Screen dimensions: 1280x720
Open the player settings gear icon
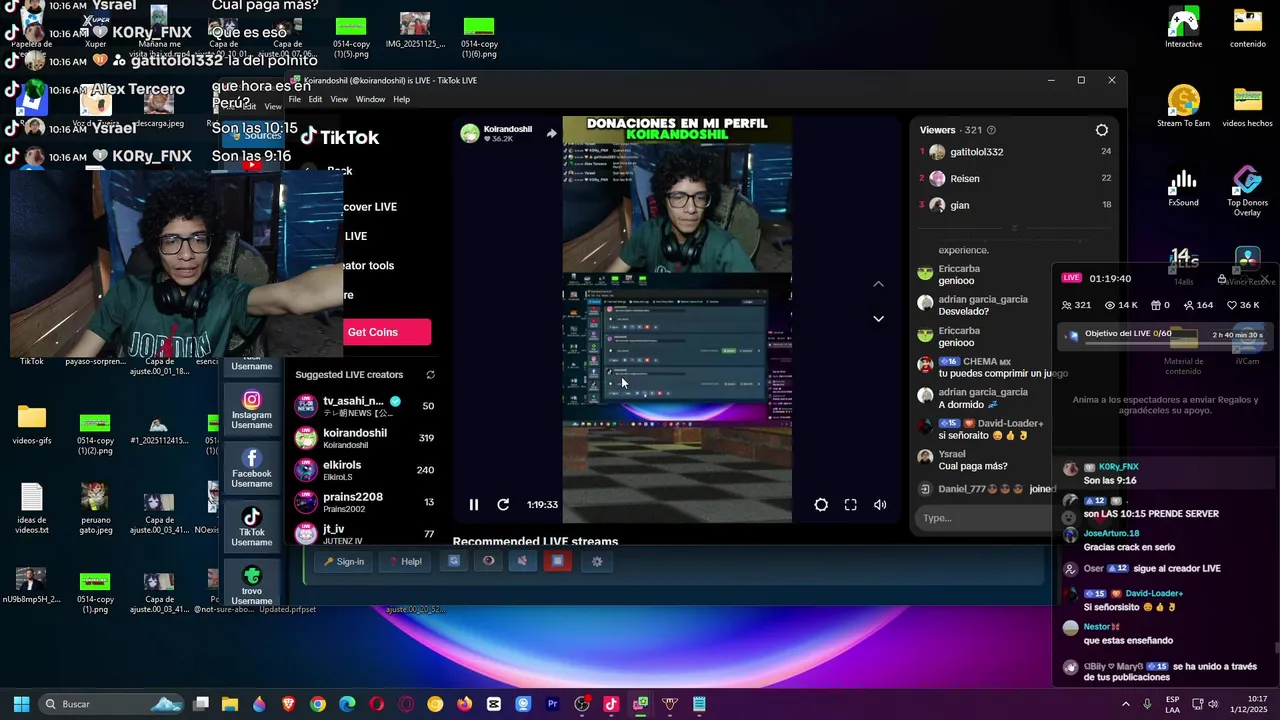(x=821, y=505)
